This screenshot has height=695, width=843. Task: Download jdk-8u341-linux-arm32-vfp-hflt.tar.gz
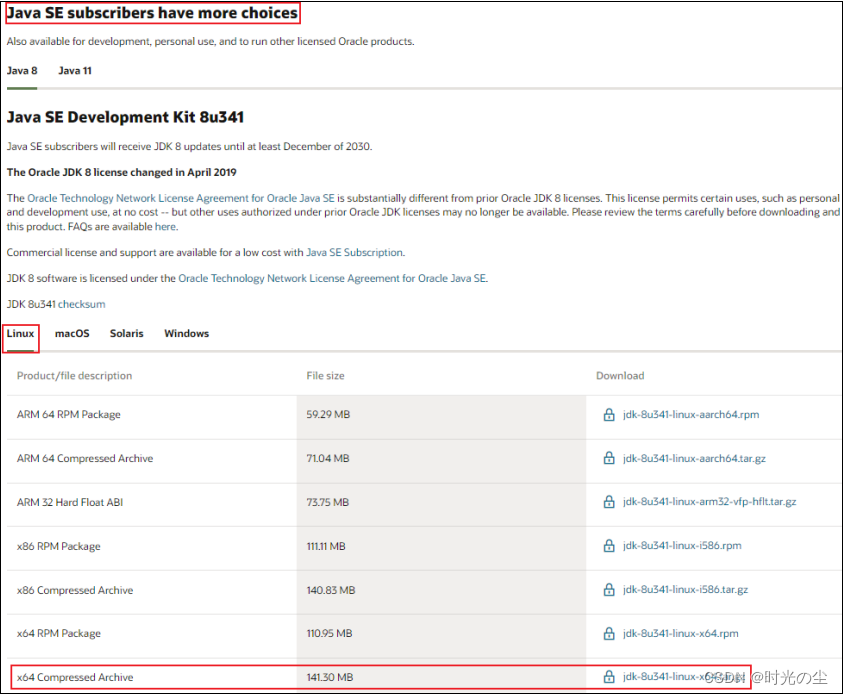point(709,502)
